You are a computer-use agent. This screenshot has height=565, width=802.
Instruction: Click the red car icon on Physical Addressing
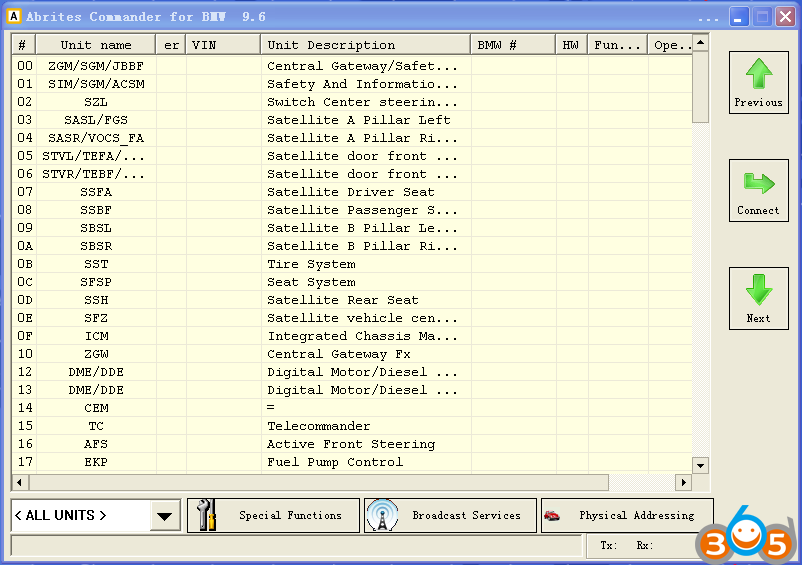click(551, 516)
